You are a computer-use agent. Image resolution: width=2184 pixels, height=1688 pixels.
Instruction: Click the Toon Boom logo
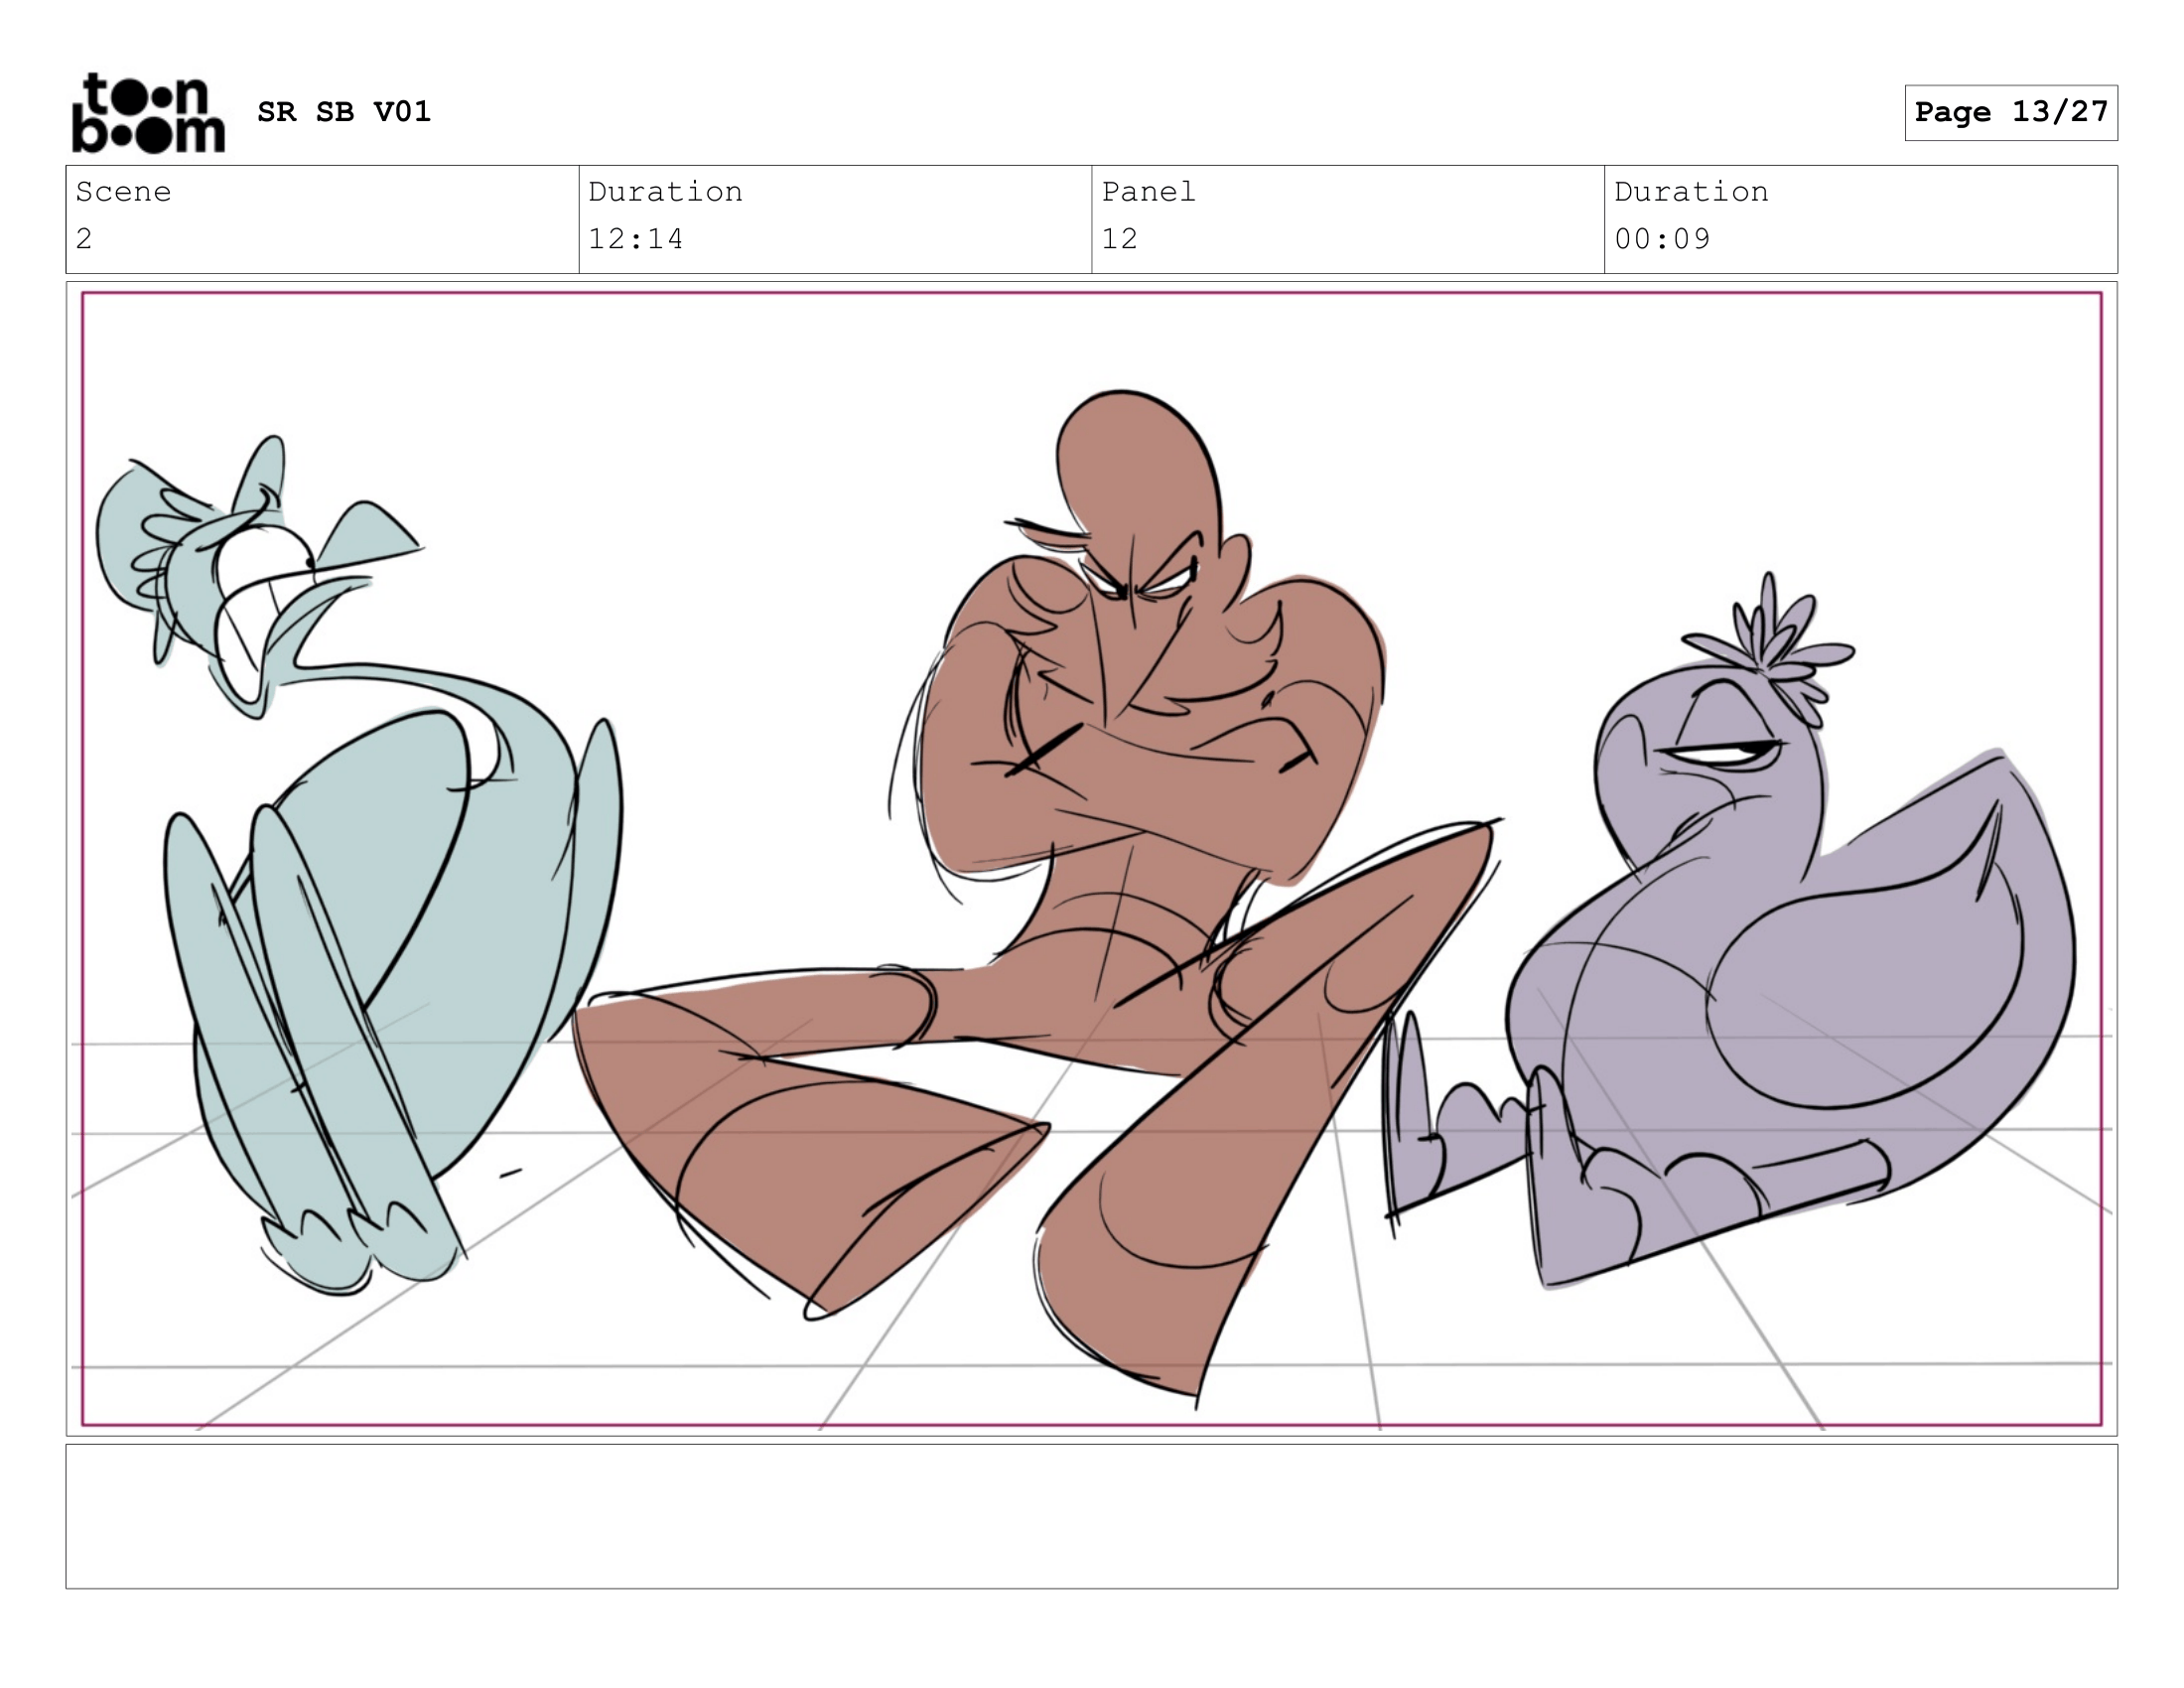(x=148, y=113)
